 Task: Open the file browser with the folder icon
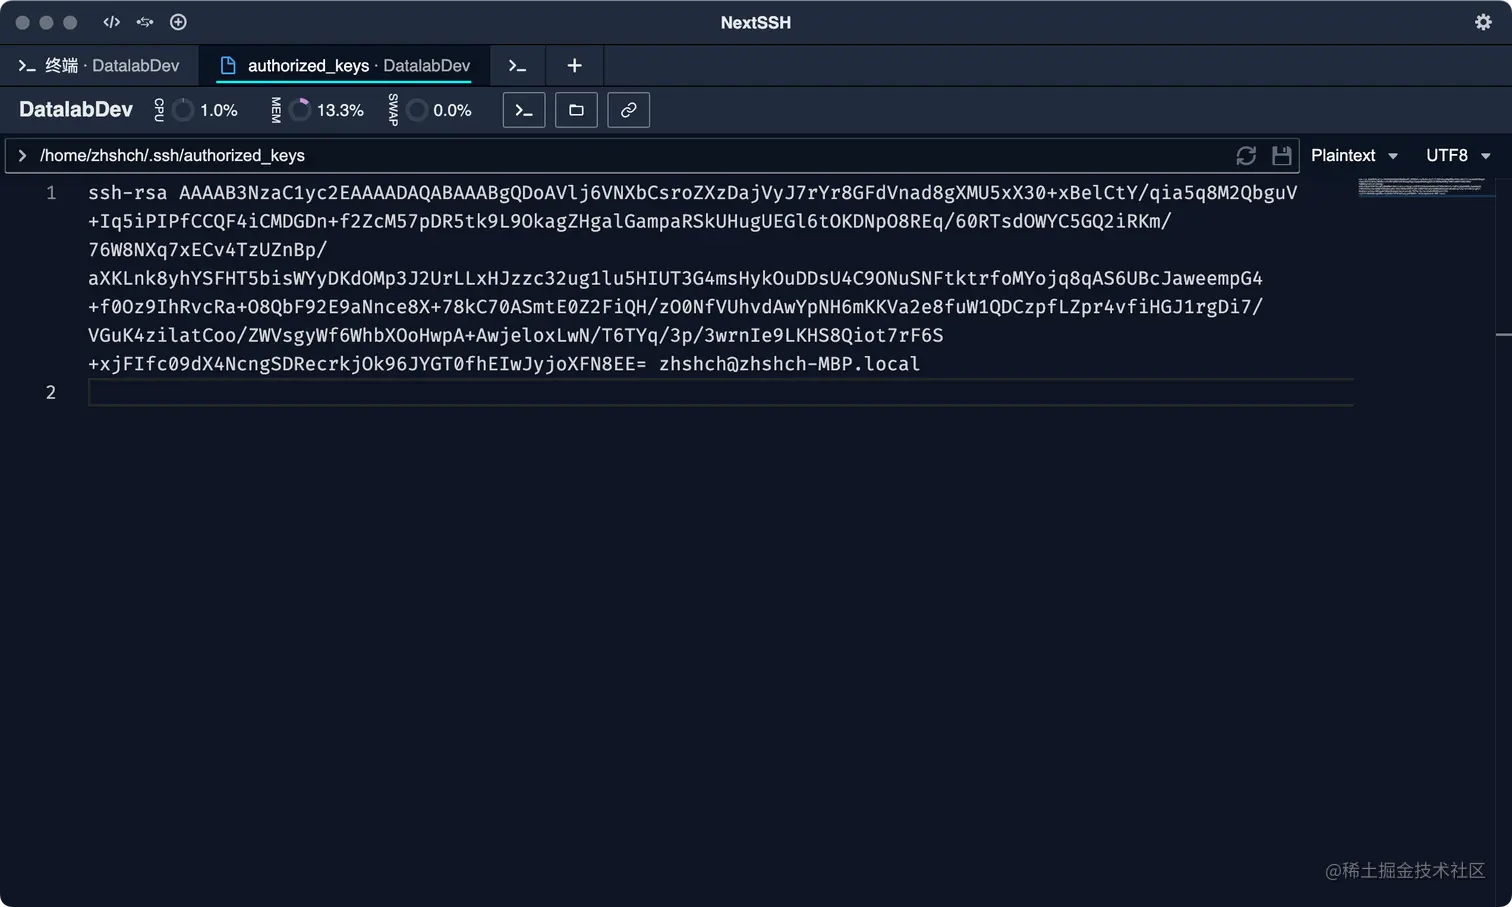click(576, 110)
